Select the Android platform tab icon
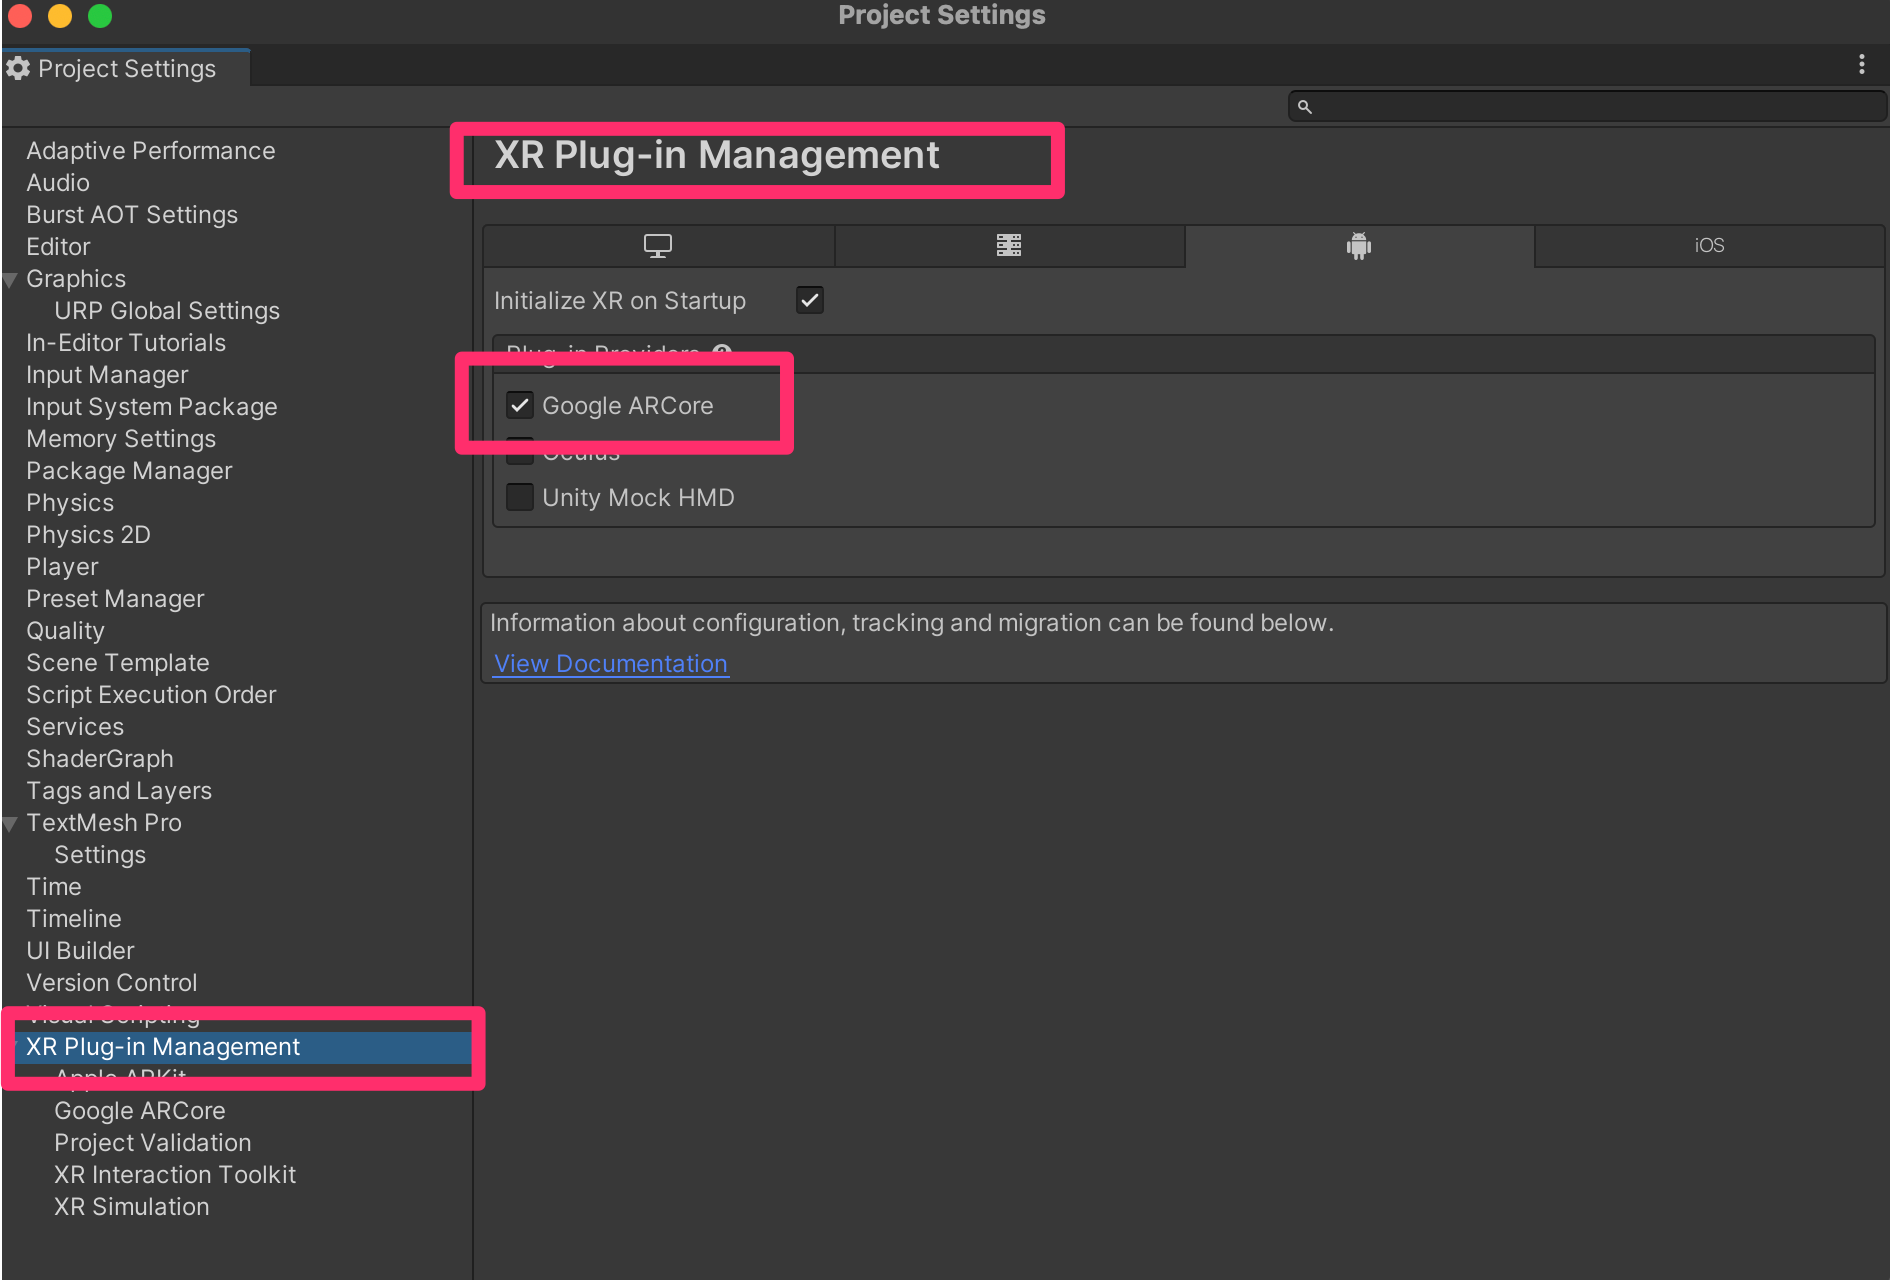Screen dimensions: 1890x1280 coord(1358,246)
